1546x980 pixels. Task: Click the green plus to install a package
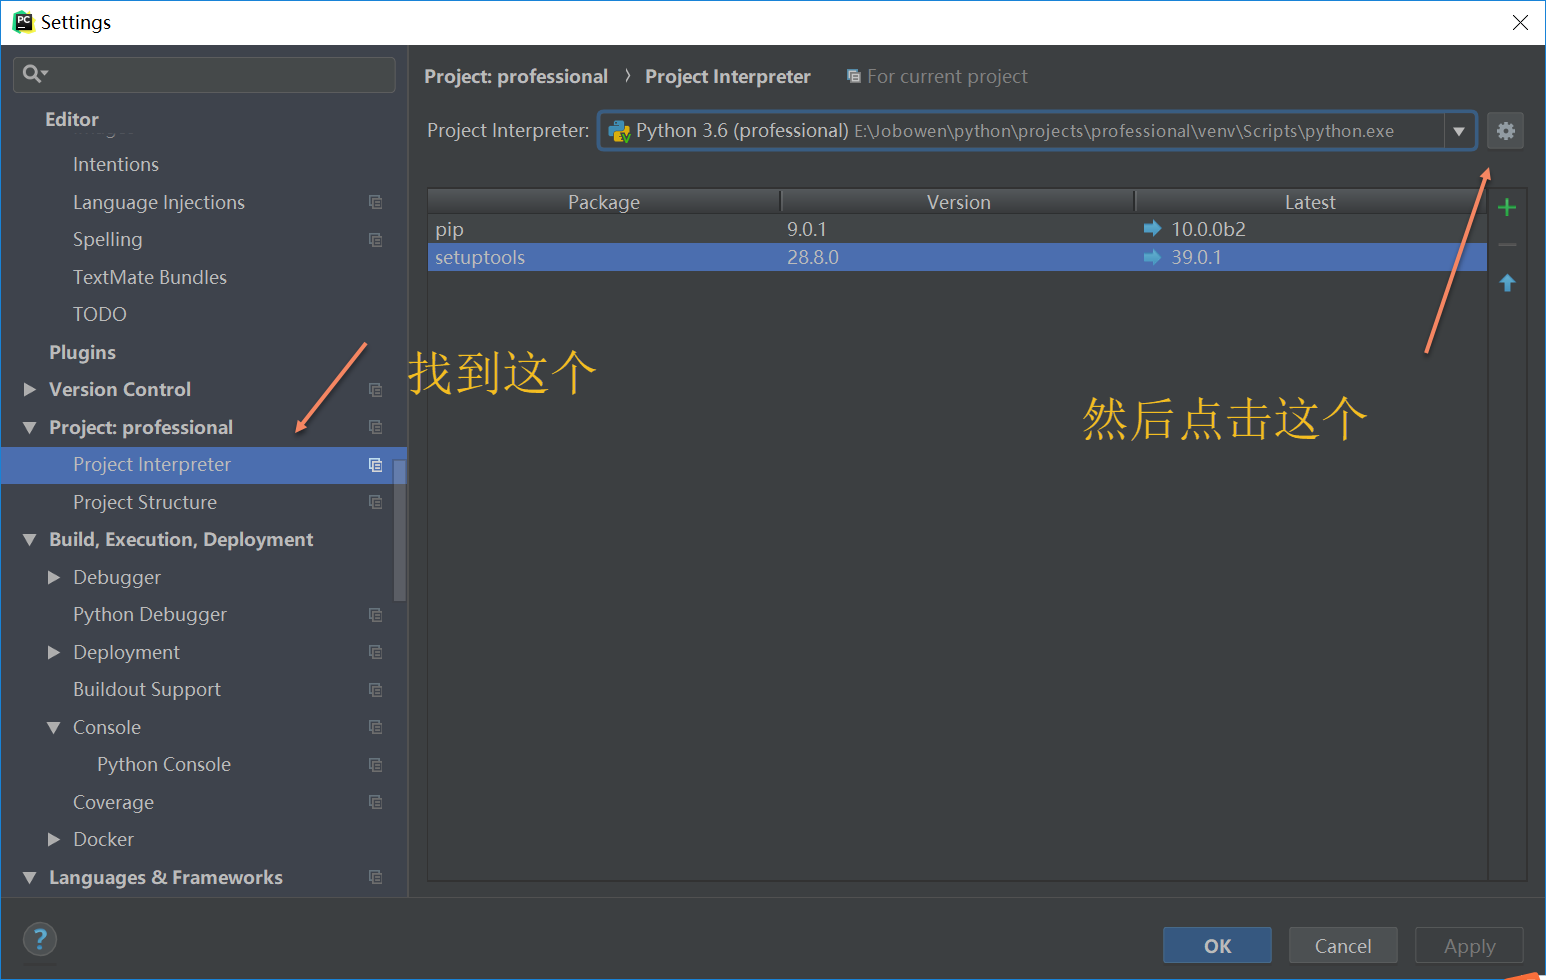(1507, 208)
